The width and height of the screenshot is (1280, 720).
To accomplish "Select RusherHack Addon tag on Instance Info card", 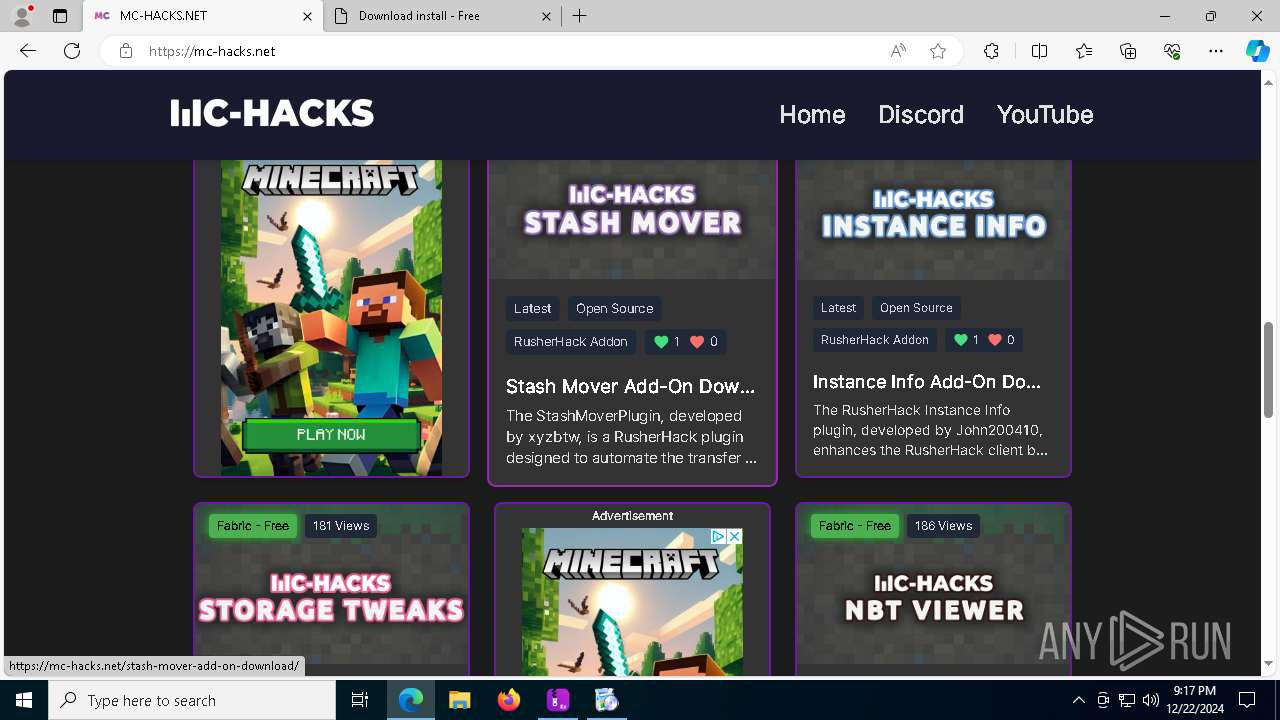I will tap(875, 340).
